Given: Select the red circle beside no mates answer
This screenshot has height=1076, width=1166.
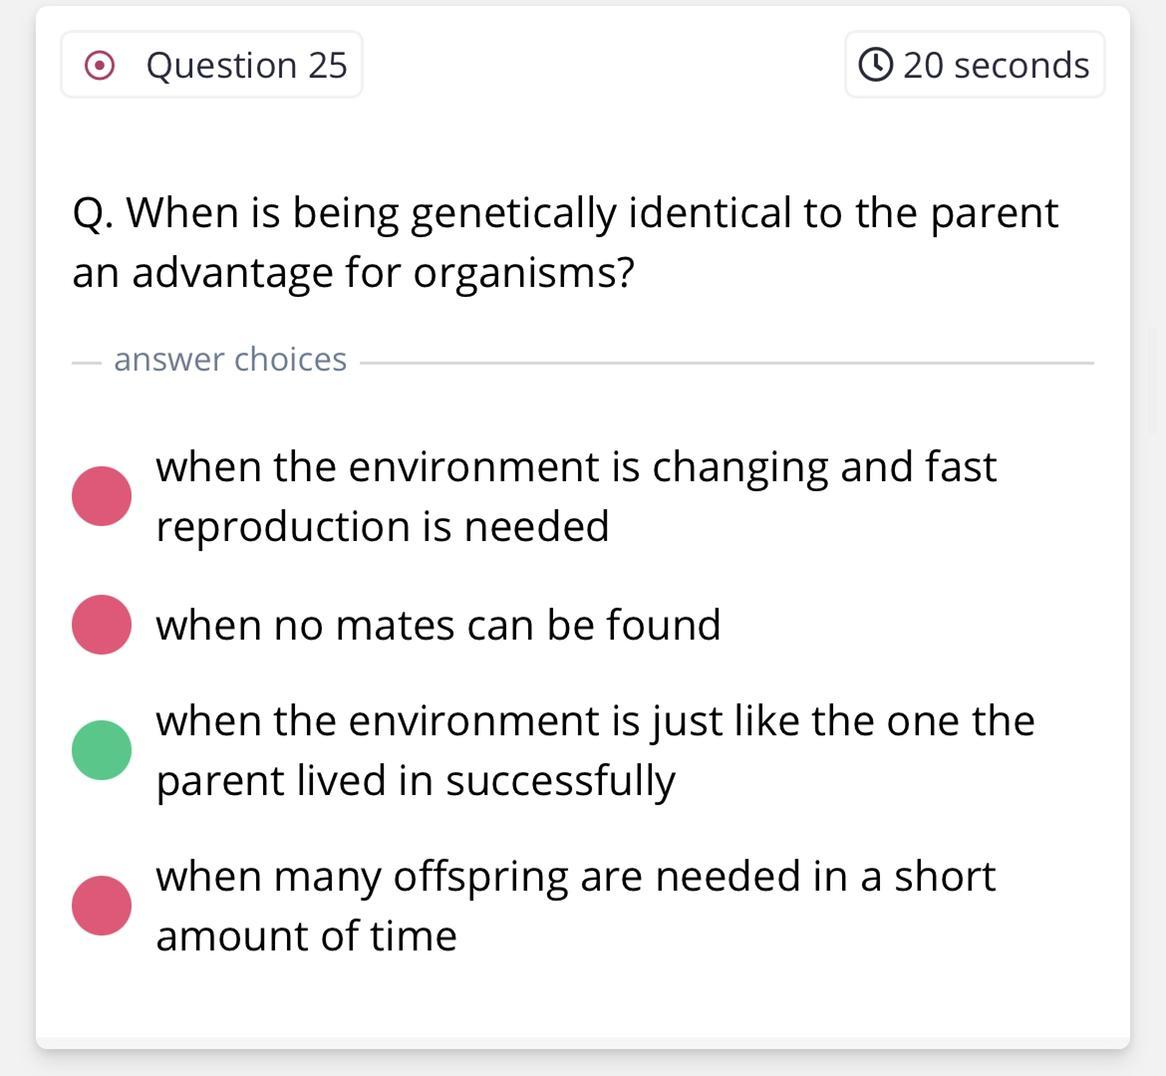Looking at the screenshot, I should tap(102, 624).
